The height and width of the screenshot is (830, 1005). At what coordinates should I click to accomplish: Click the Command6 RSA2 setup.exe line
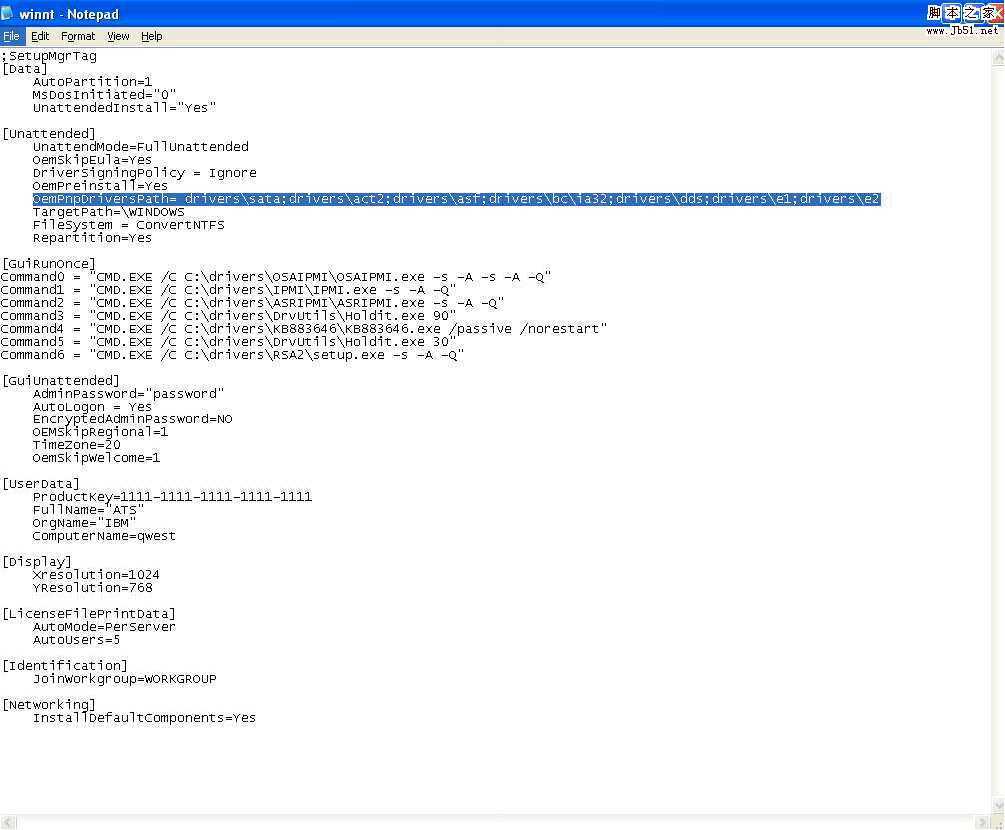tap(232, 355)
